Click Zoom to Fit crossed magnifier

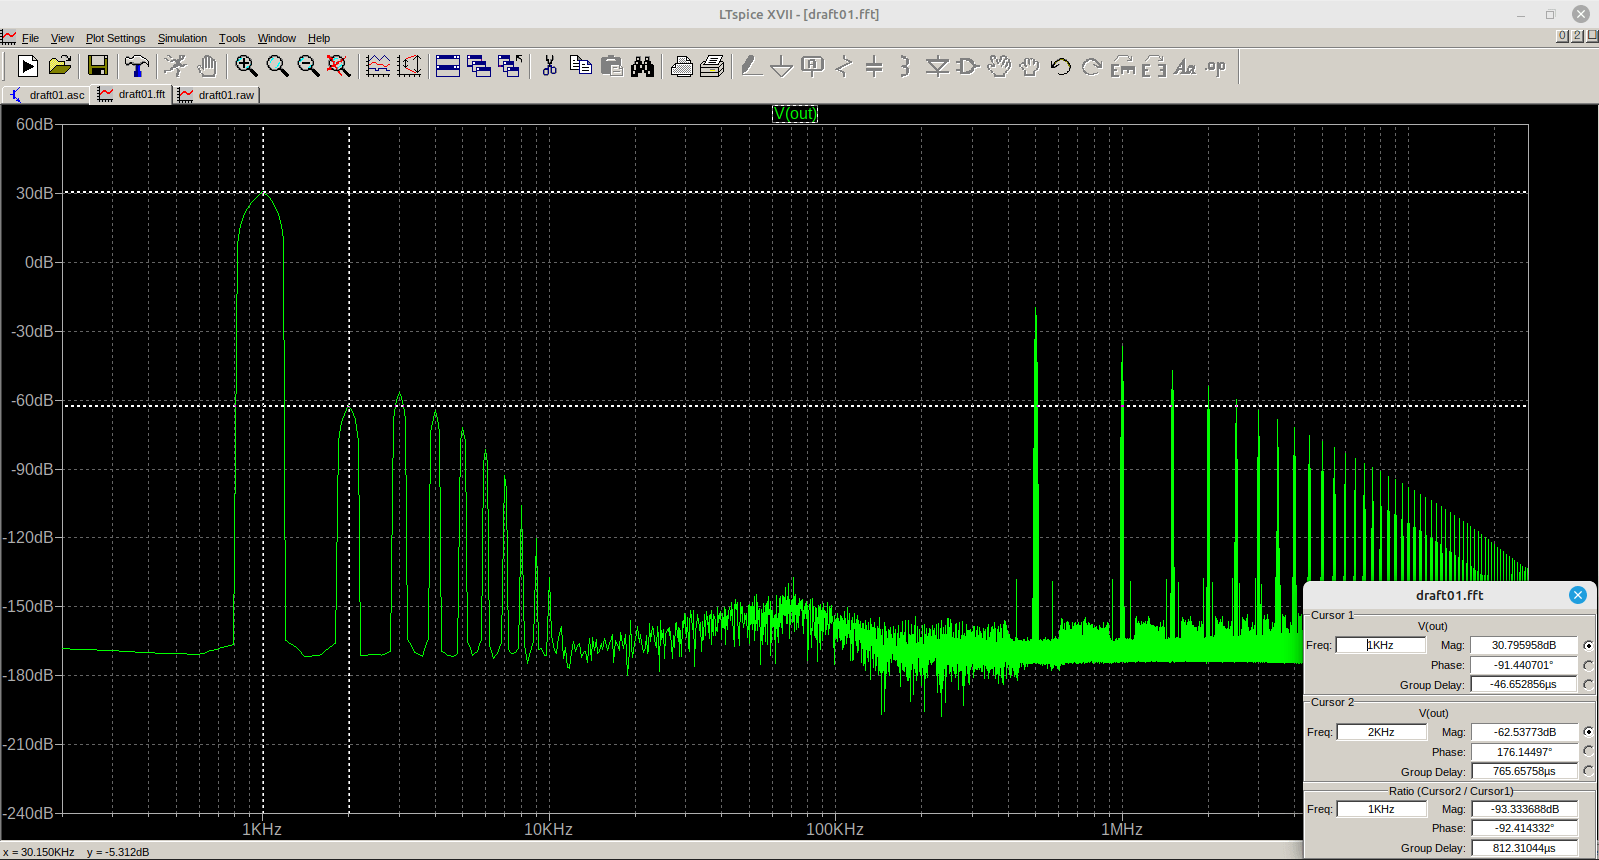click(339, 66)
